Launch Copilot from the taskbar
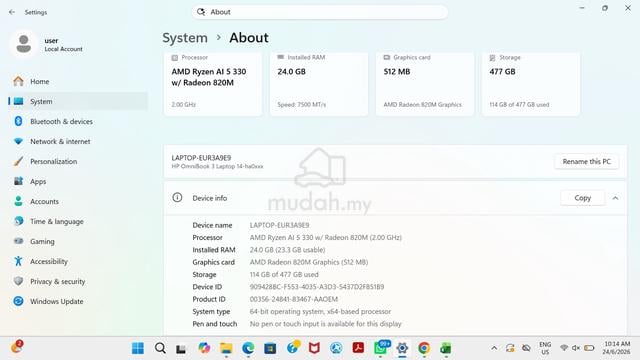The height and width of the screenshot is (360, 640). [204, 348]
